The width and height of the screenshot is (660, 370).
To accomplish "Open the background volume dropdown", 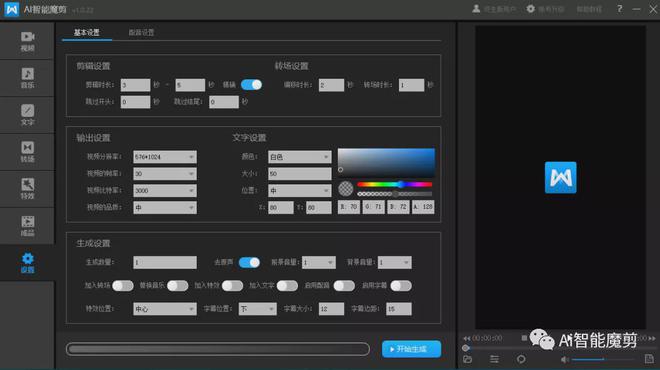I will pos(394,262).
